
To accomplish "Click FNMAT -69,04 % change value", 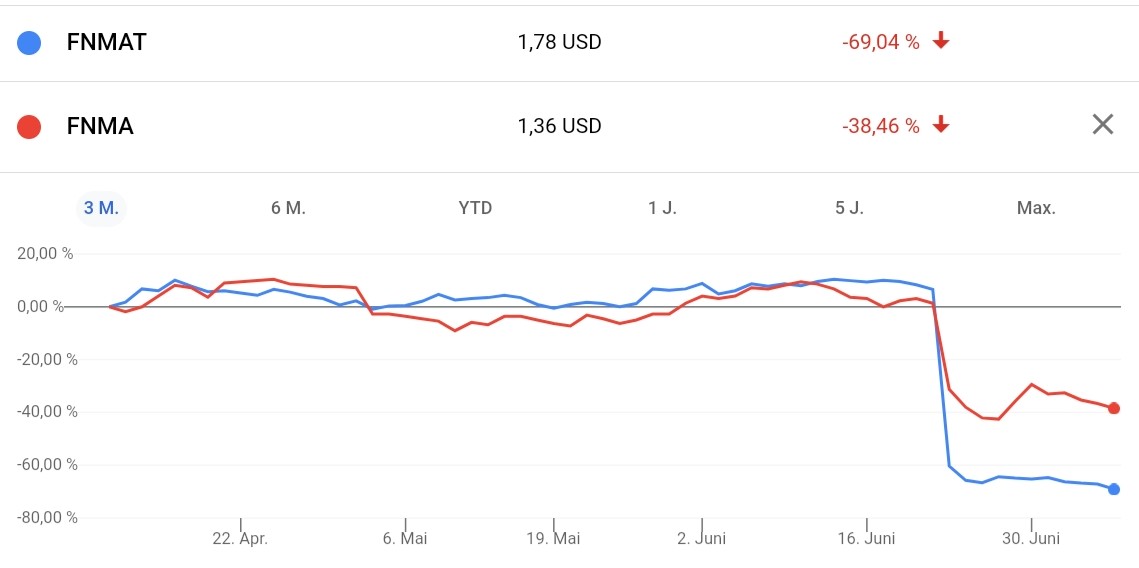I will [880, 42].
